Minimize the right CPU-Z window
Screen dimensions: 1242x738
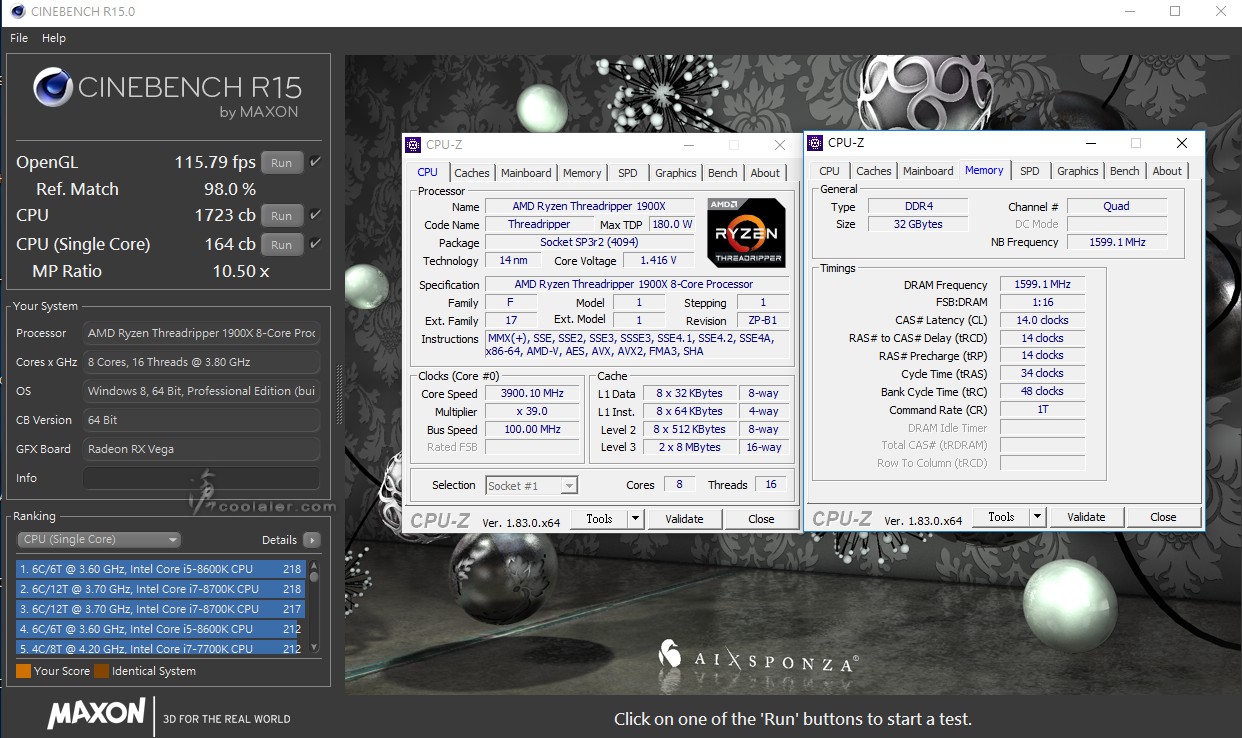coord(1089,143)
